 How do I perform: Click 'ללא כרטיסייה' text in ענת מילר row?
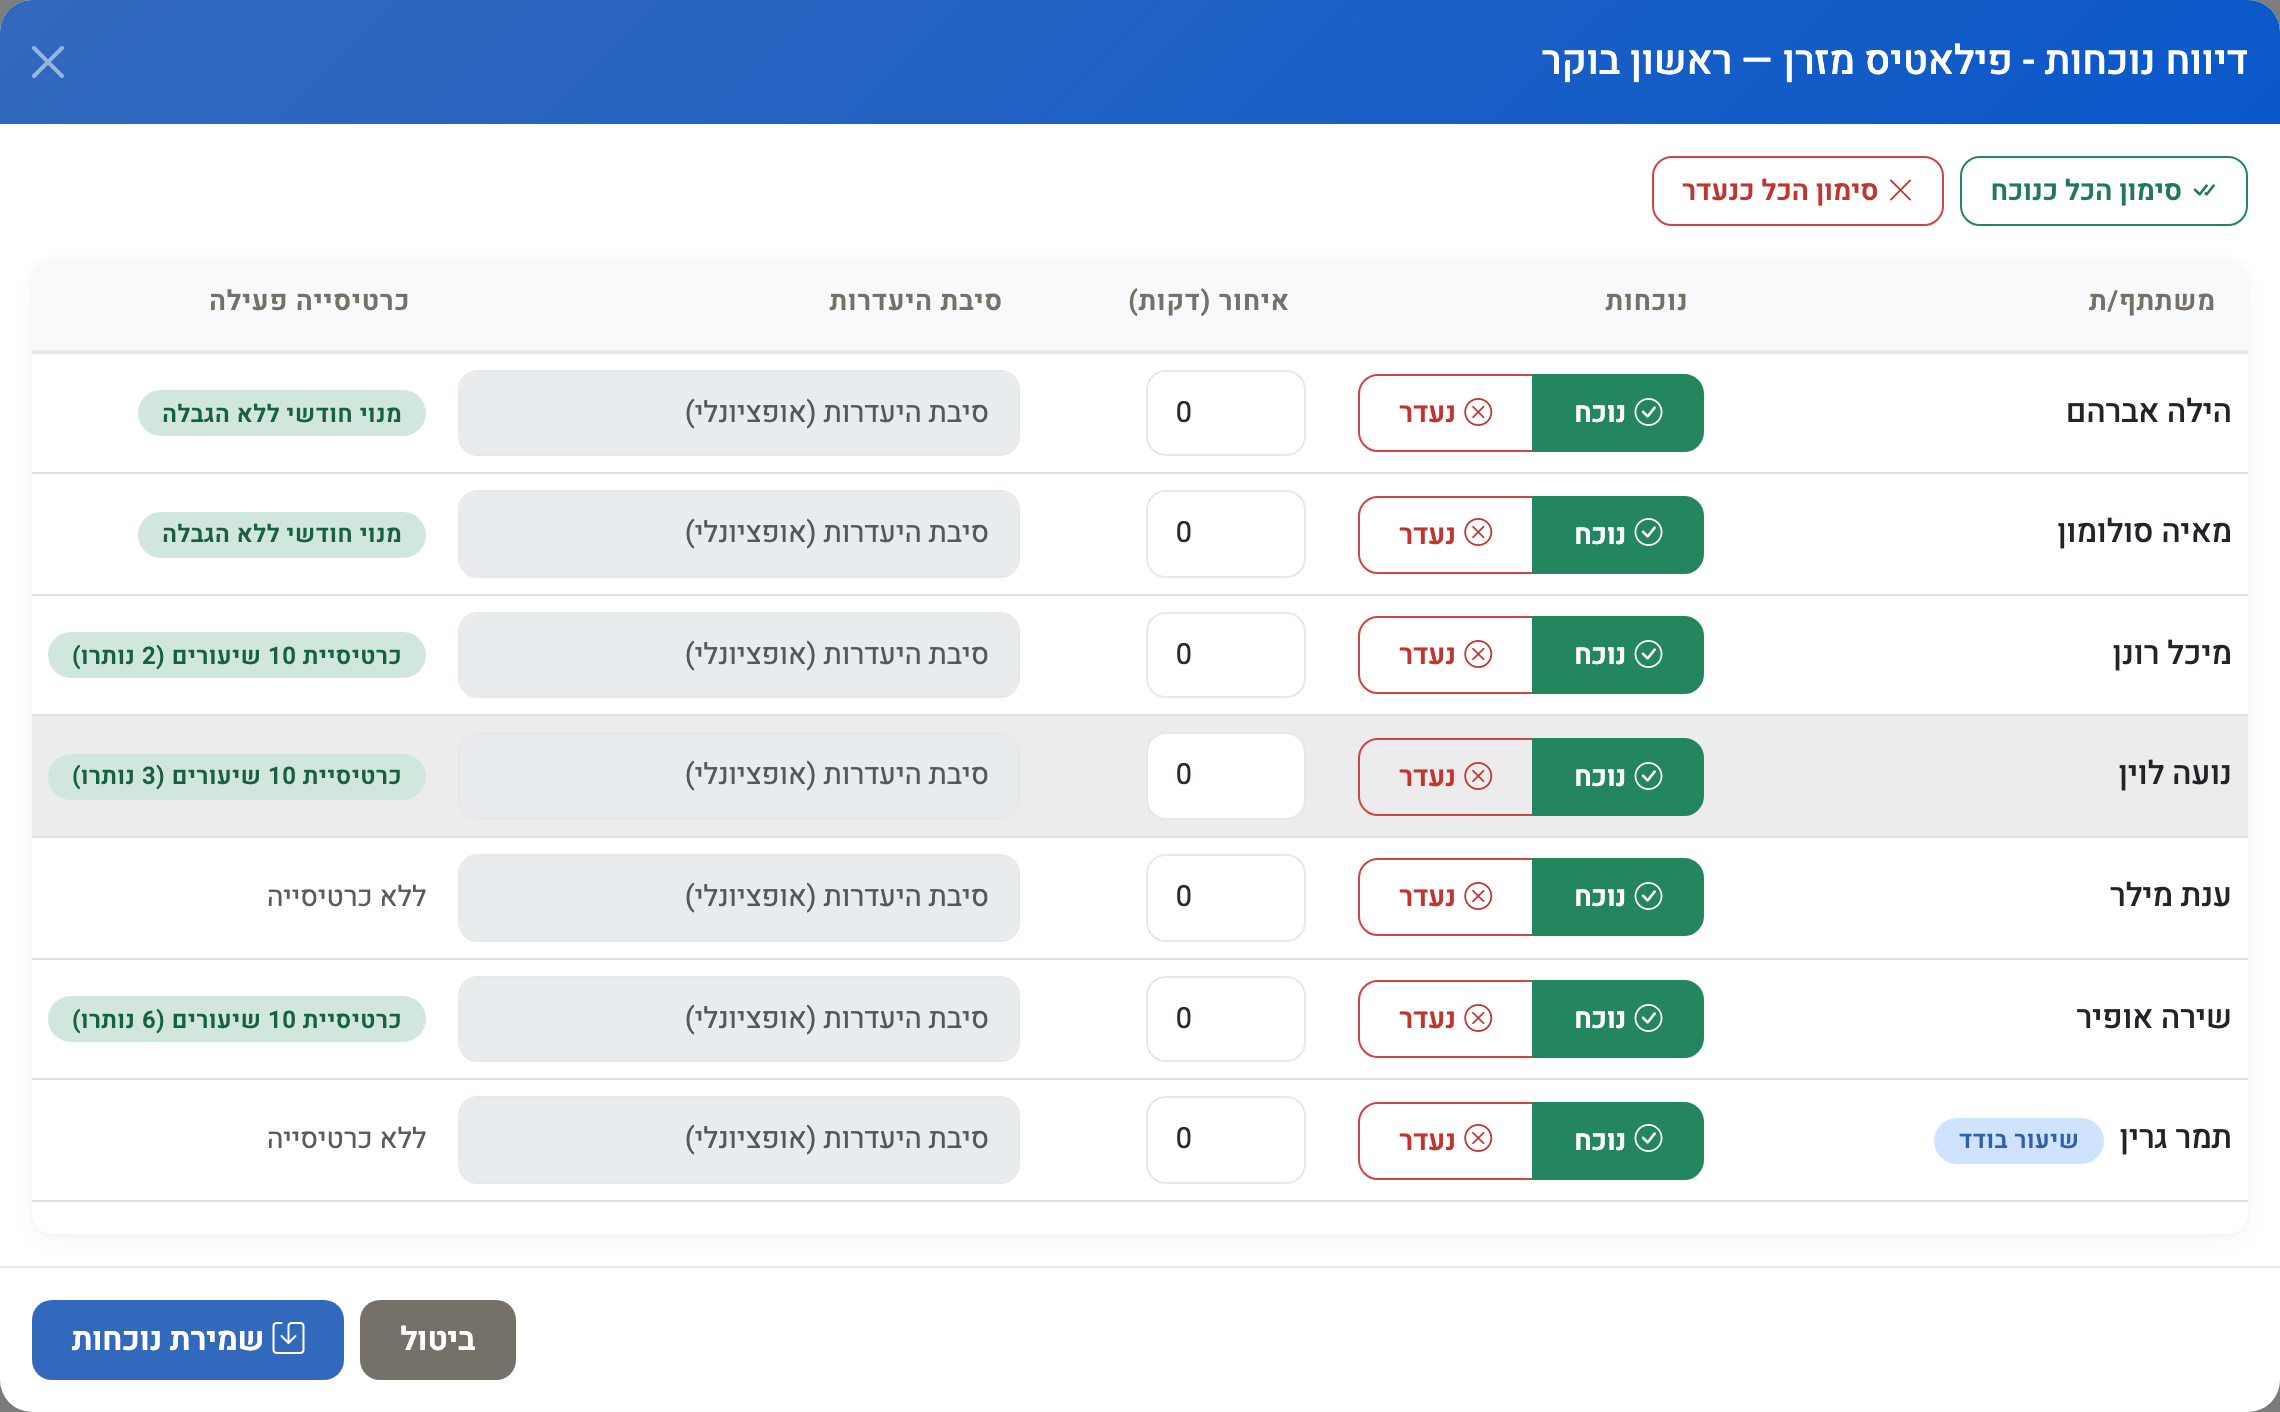coord(346,897)
